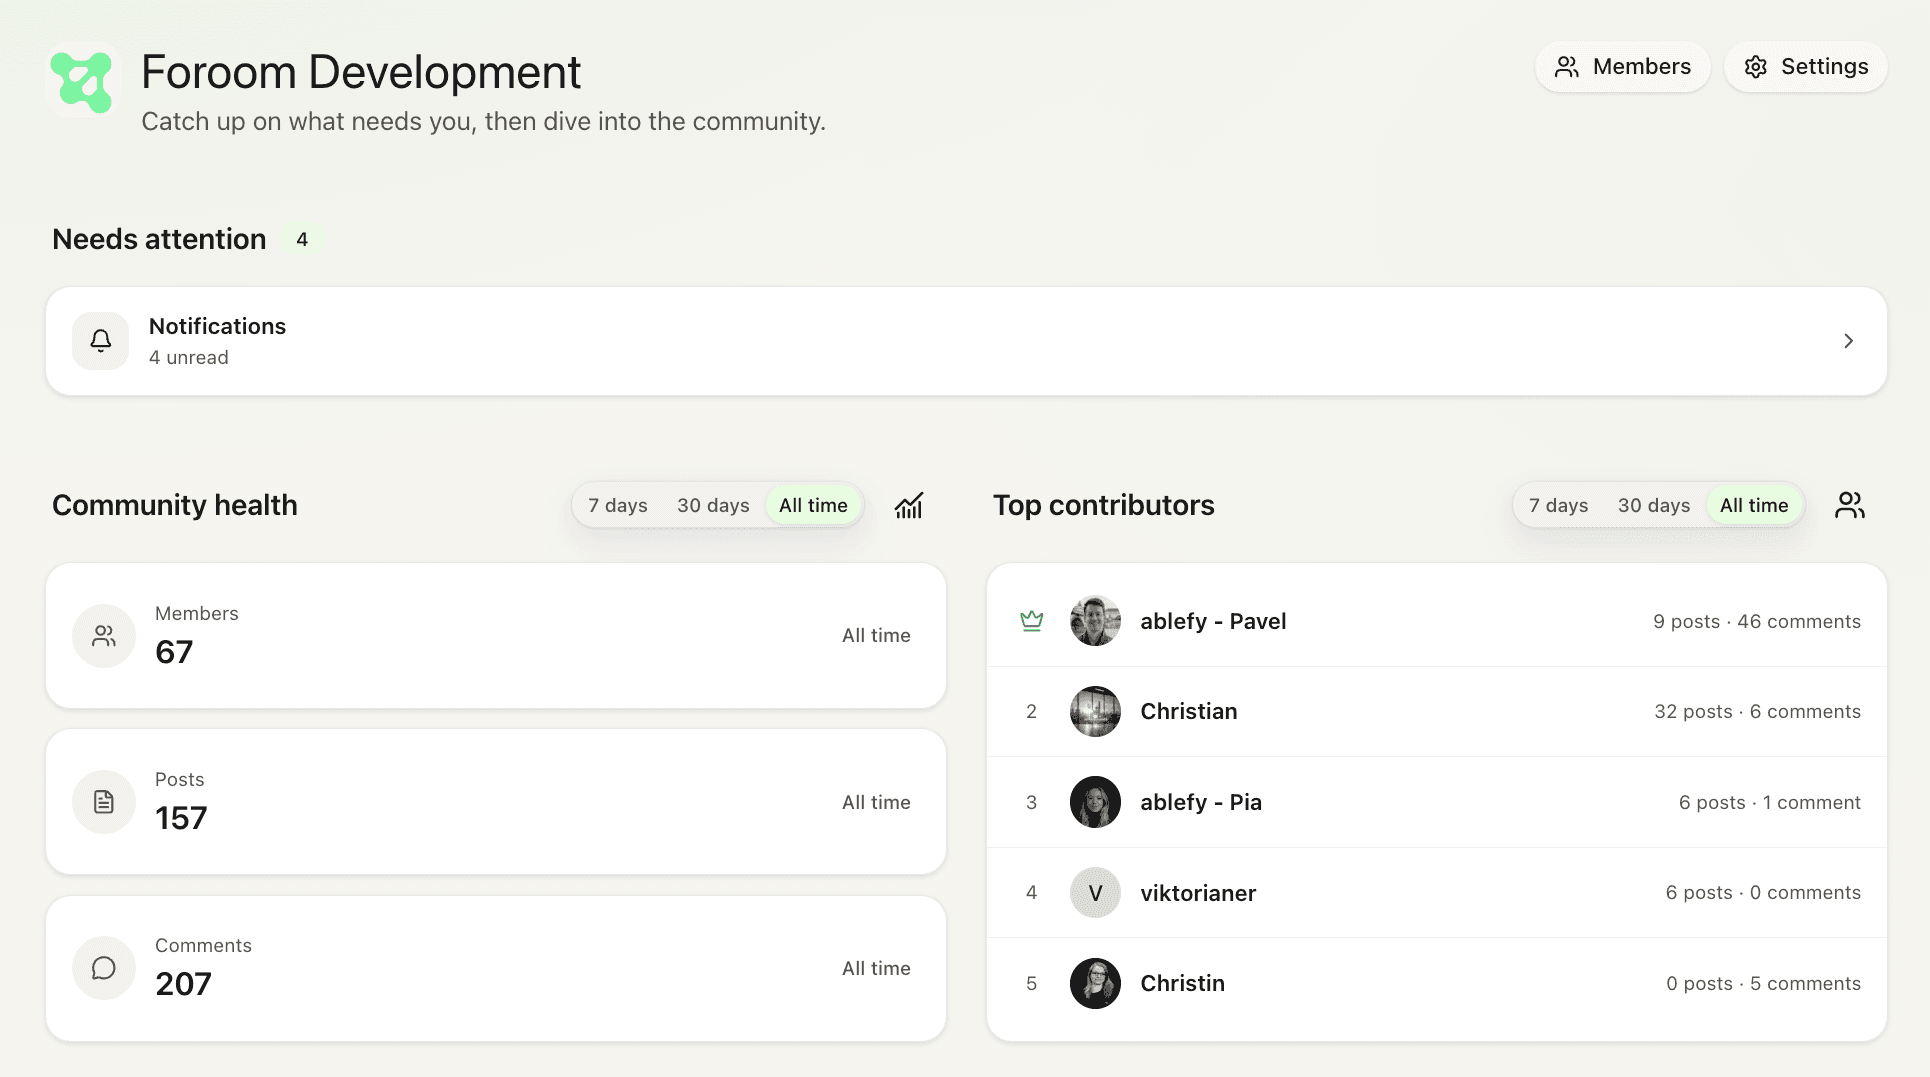Select 30 days in Top contributors filter

(1654, 506)
